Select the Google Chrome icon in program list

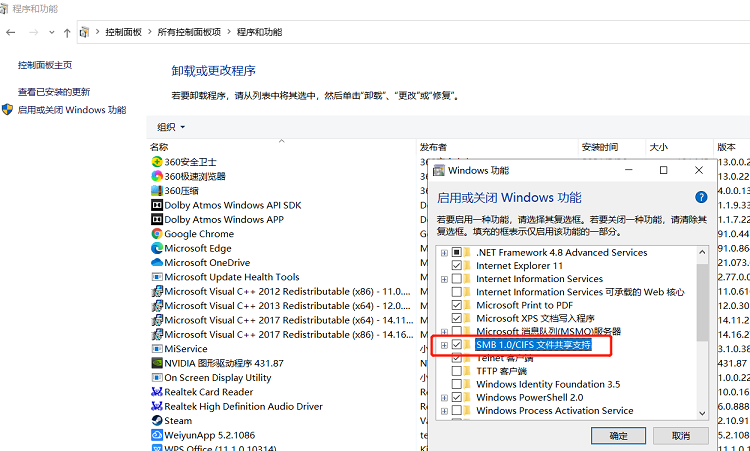157,234
